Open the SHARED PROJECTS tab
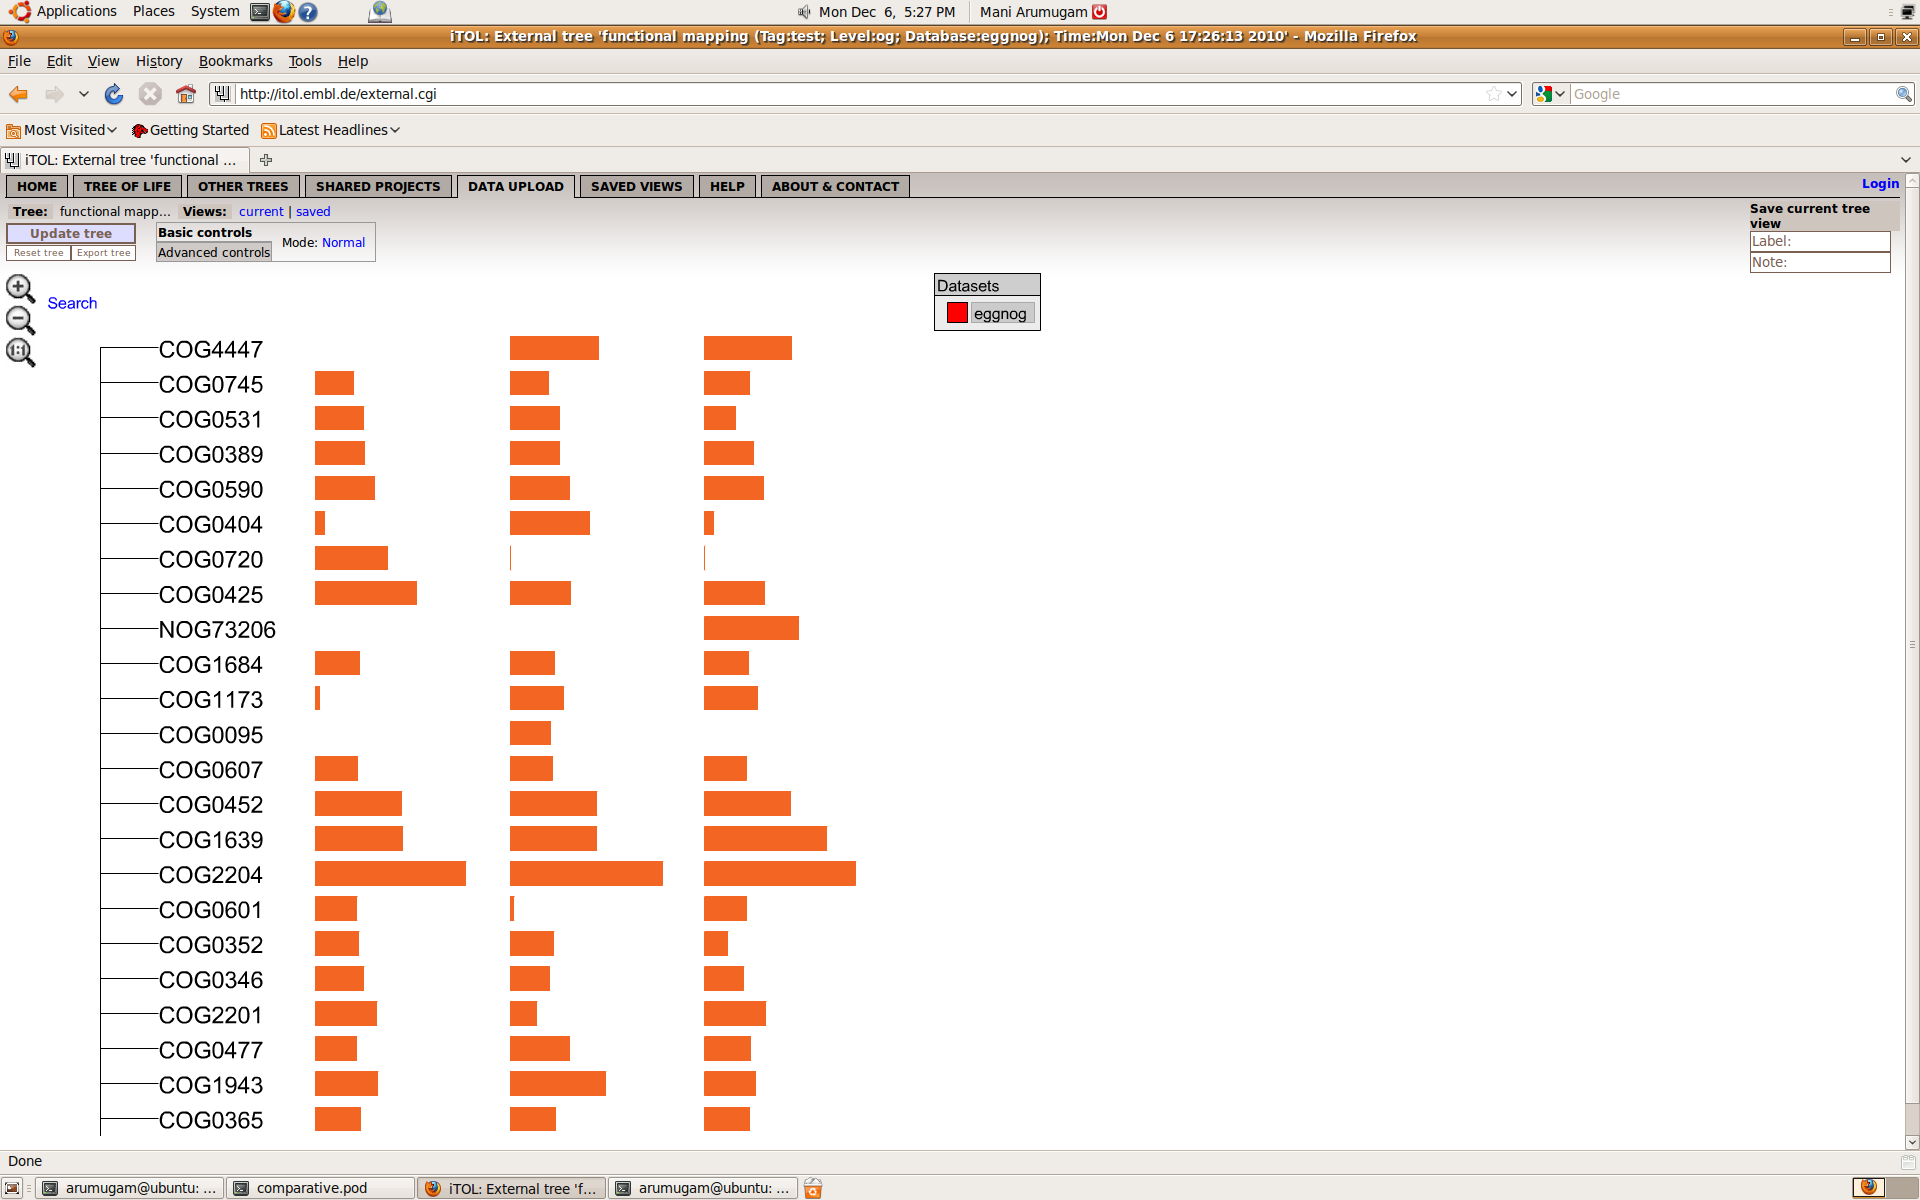This screenshot has width=1920, height=1200. [x=378, y=186]
